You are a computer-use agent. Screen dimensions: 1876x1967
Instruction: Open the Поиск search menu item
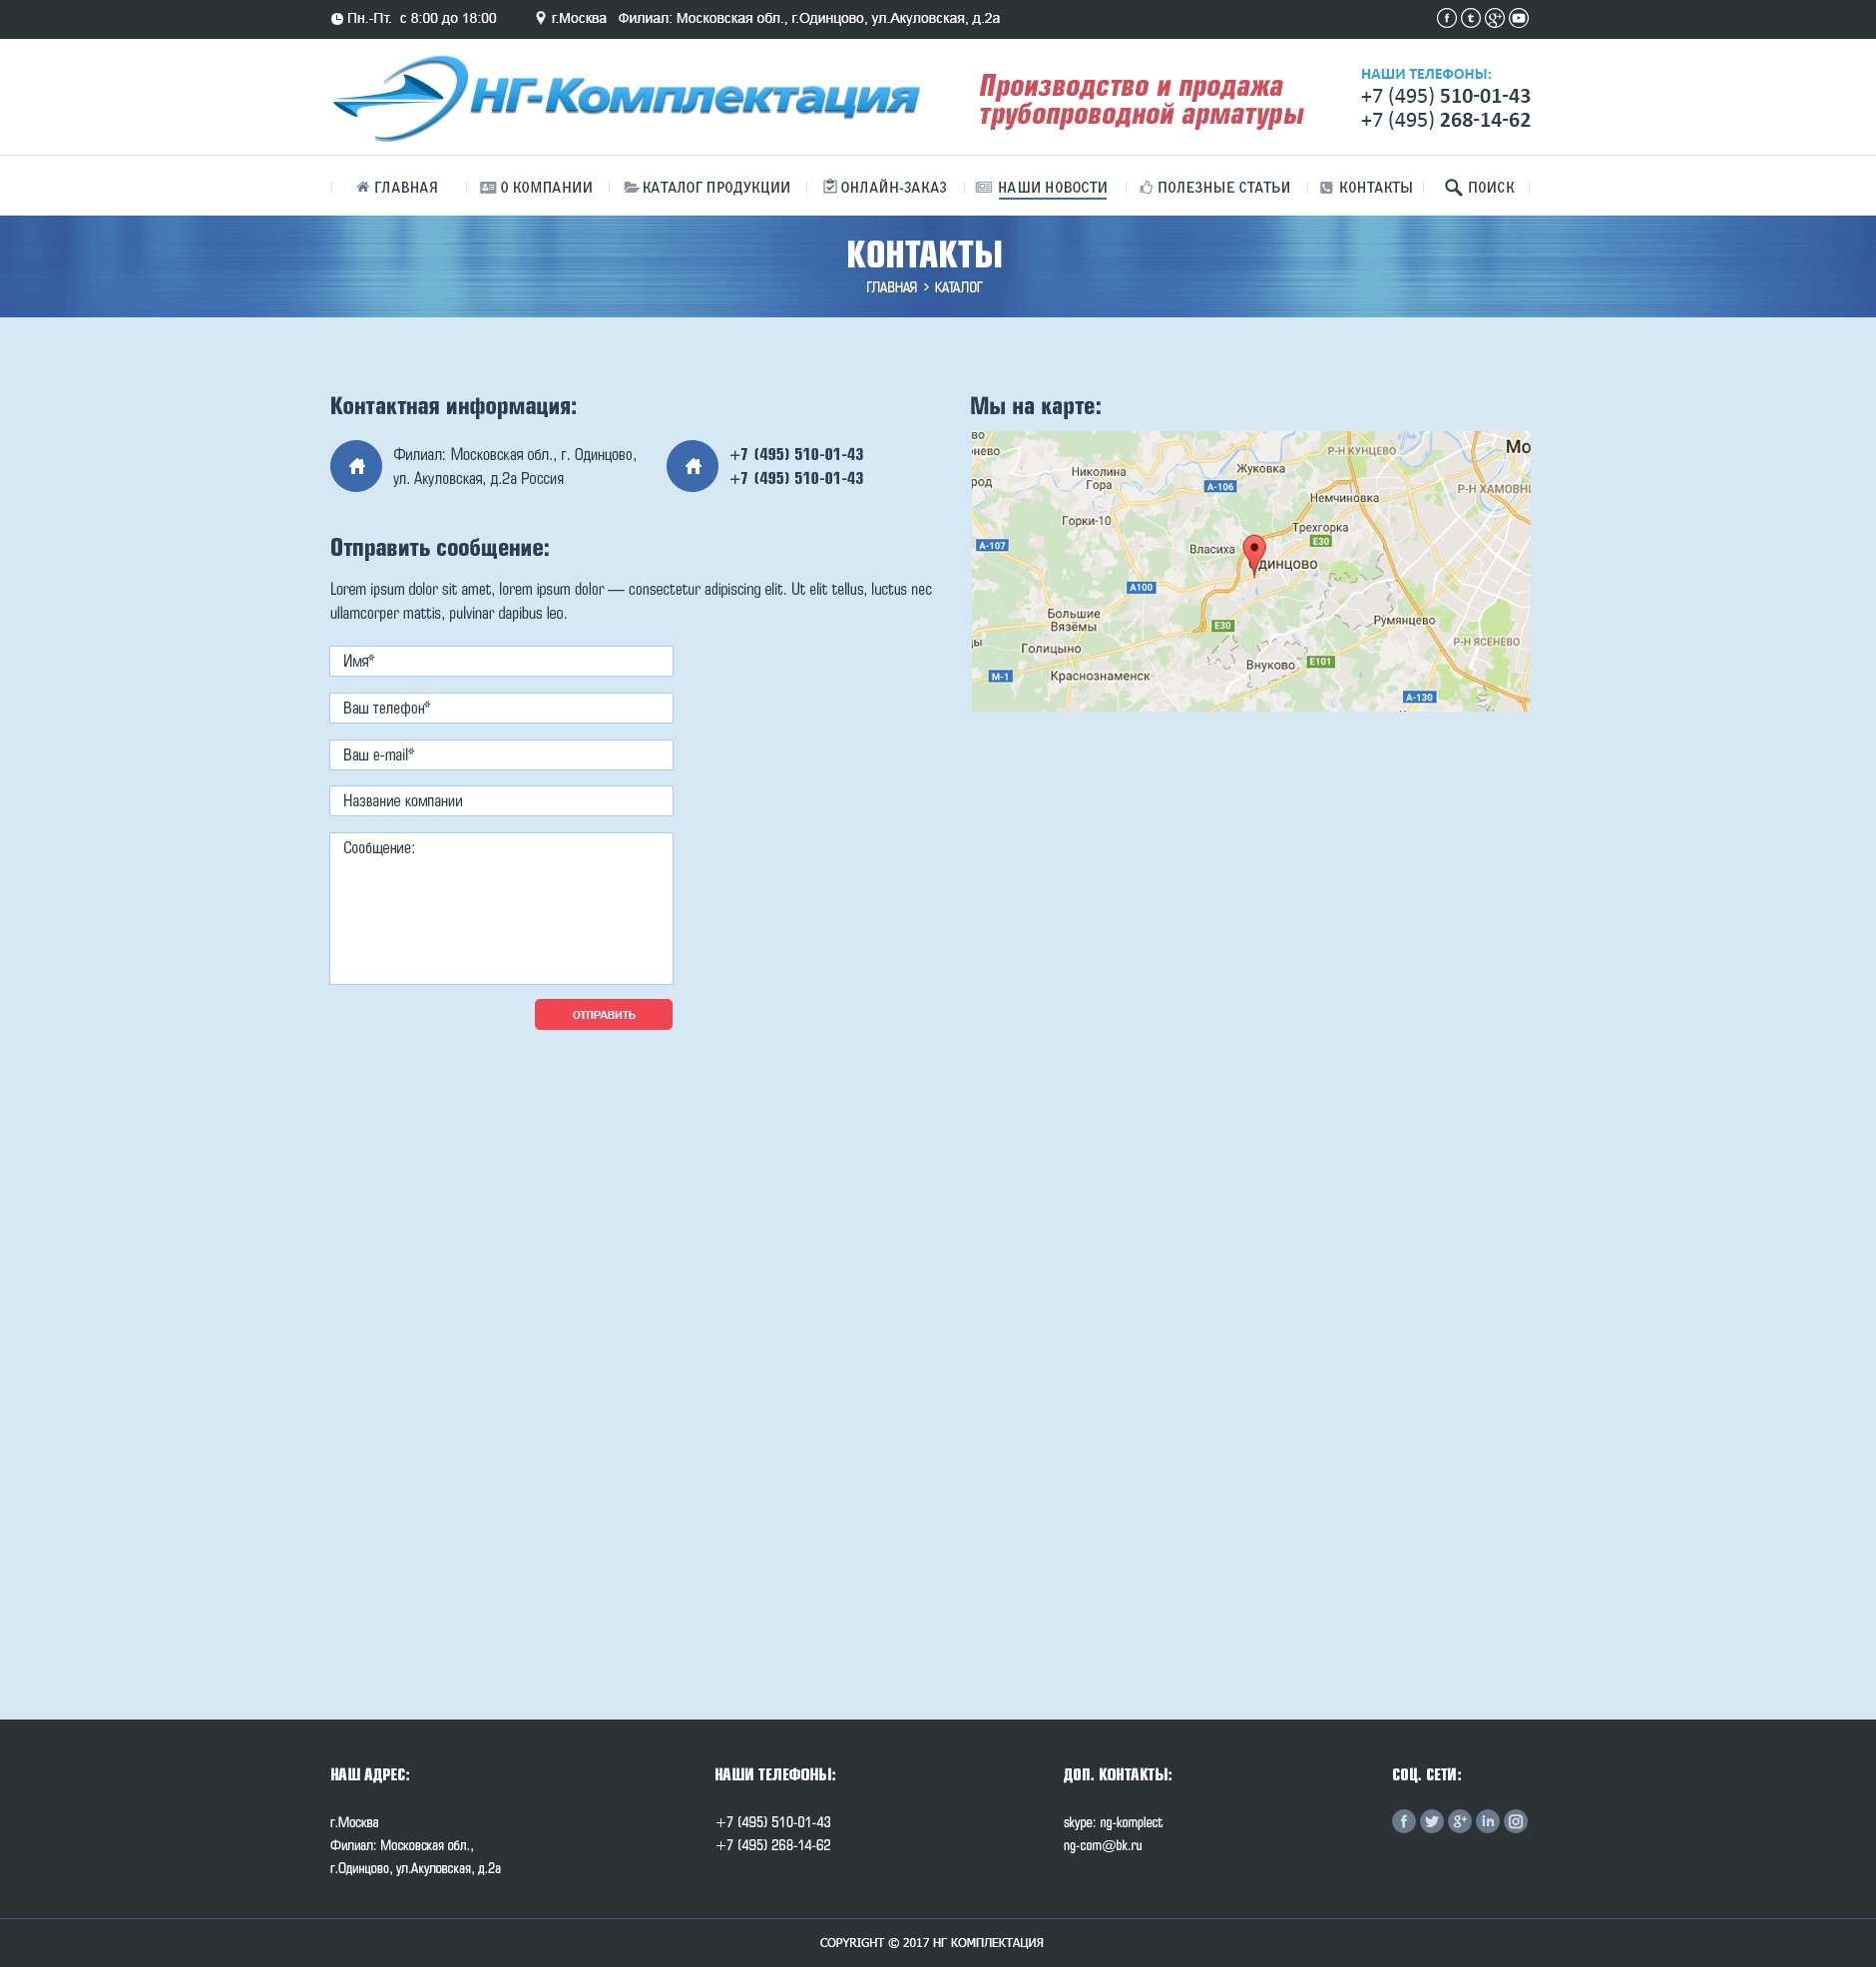click(1479, 187)
